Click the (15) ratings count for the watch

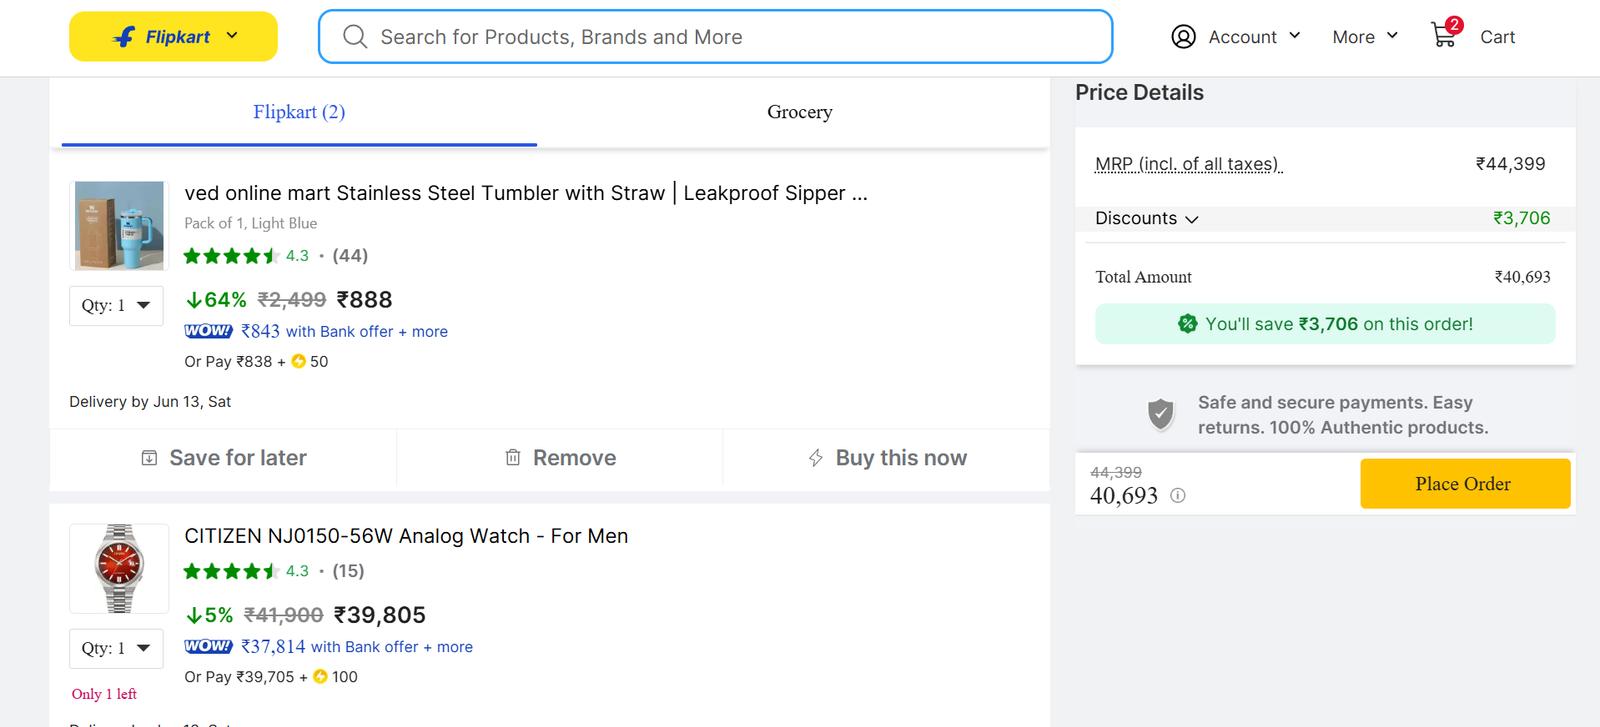348,571
